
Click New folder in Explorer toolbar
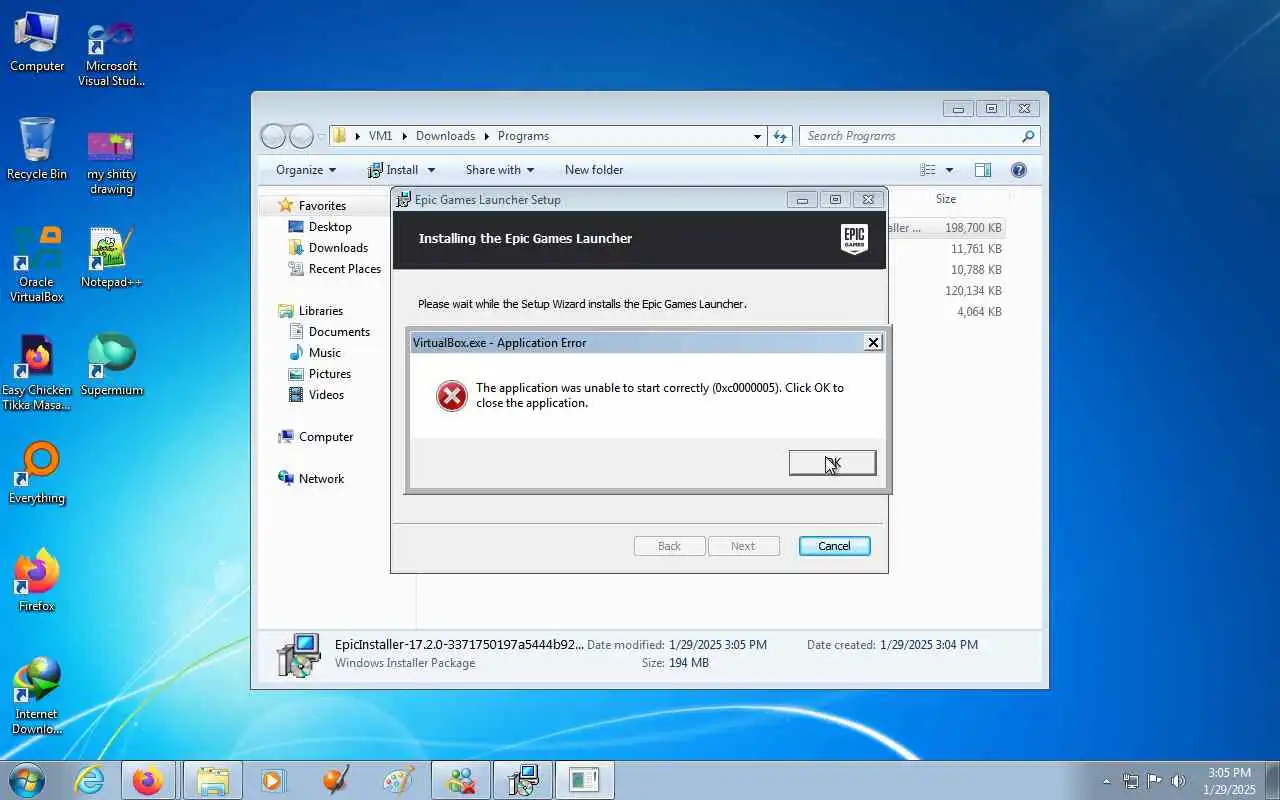[x=594, y=170]
